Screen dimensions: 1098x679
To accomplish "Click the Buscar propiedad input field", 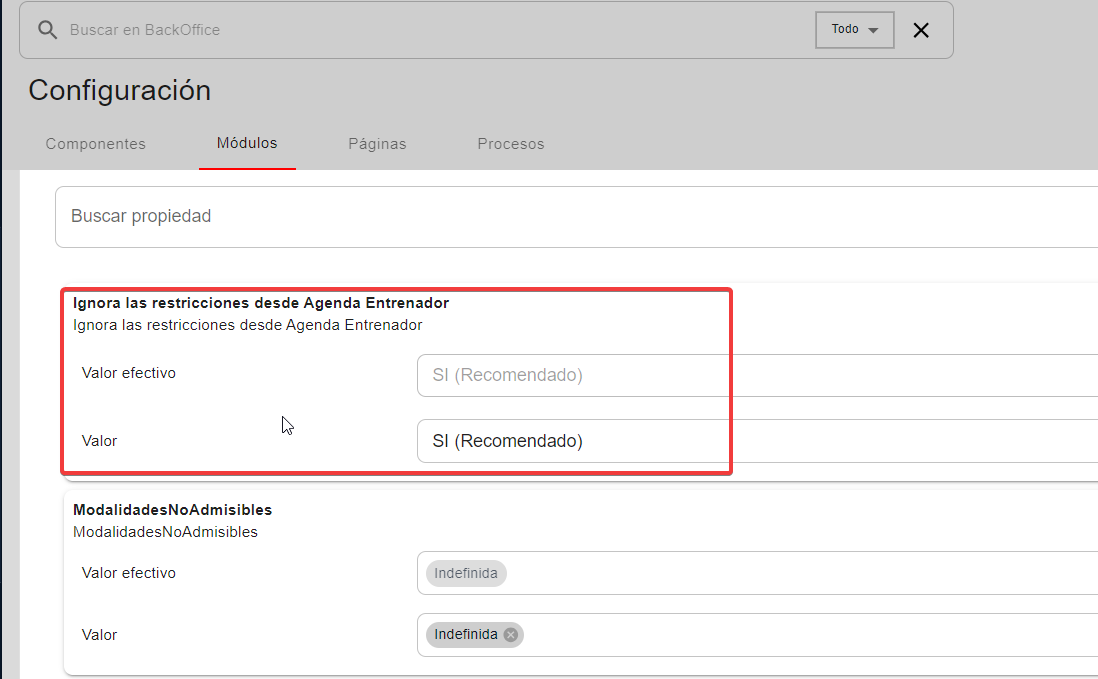I will (x=576, y=216).
